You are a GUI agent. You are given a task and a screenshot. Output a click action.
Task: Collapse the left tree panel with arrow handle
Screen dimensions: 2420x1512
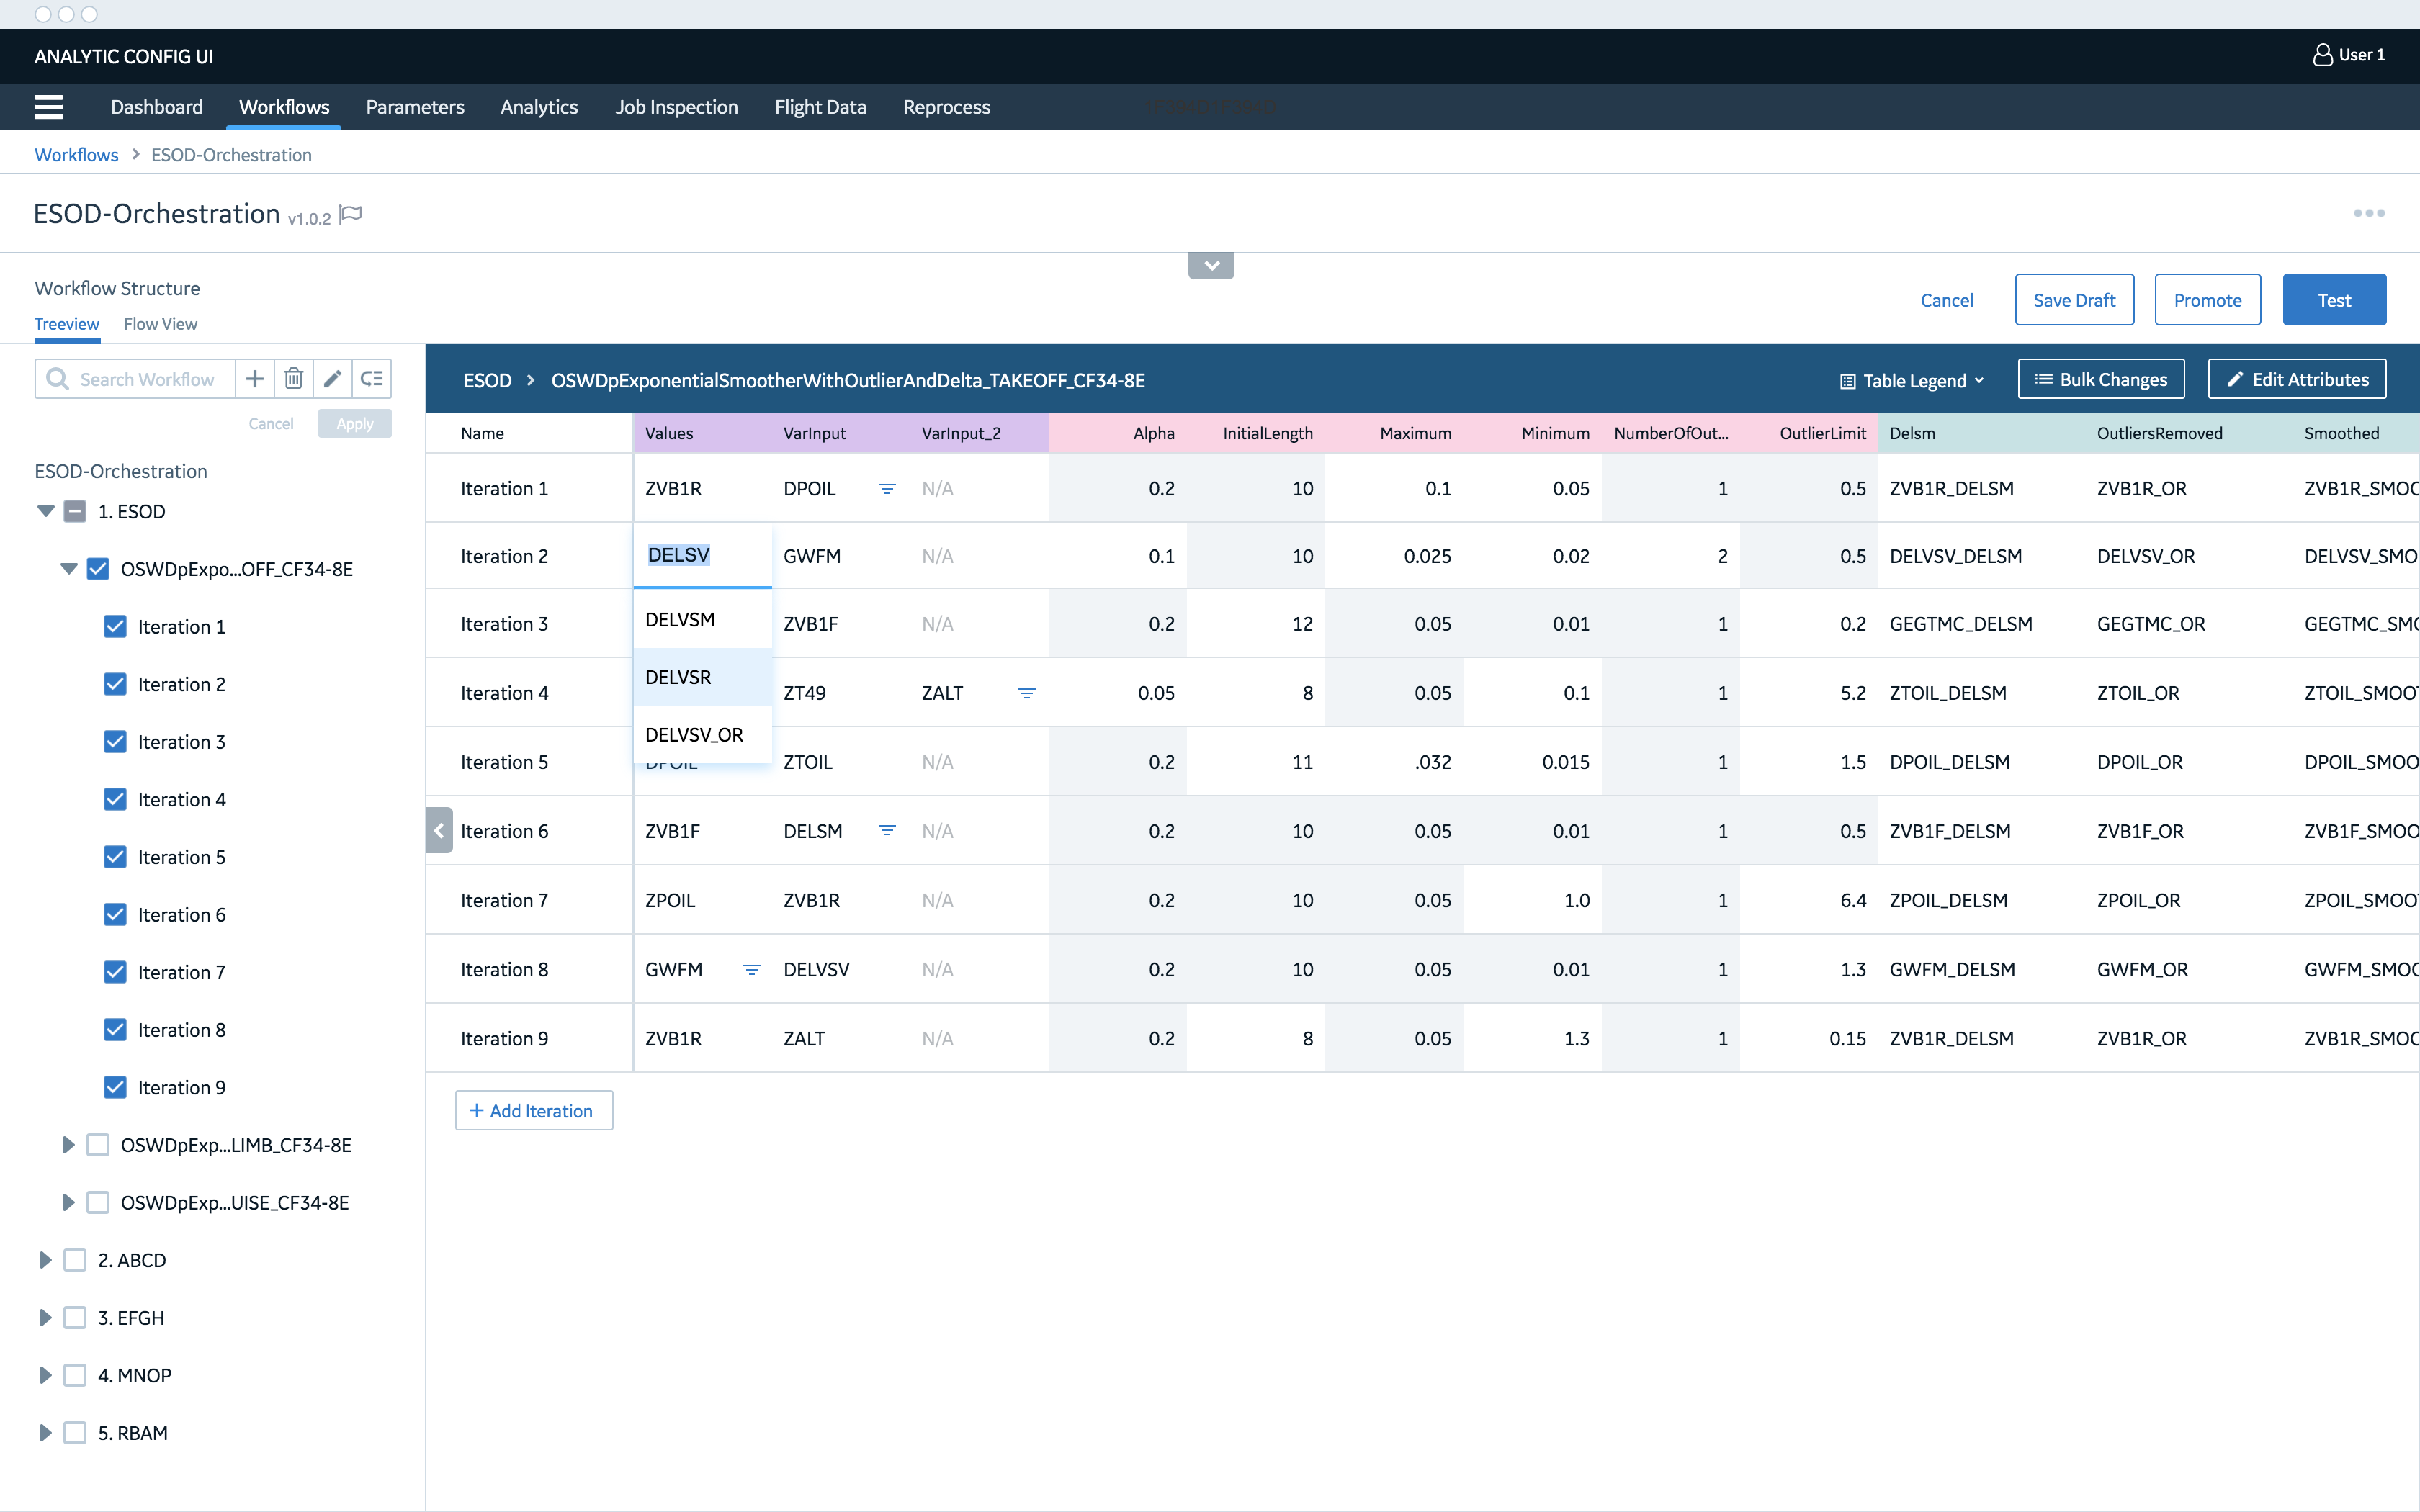[x=439, y=830]
